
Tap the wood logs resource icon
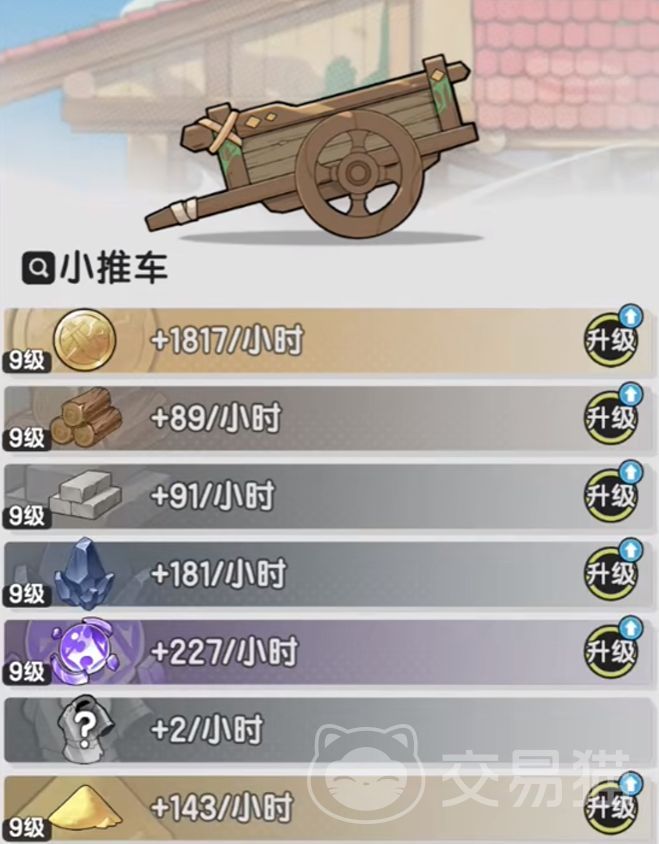[86, 417]
